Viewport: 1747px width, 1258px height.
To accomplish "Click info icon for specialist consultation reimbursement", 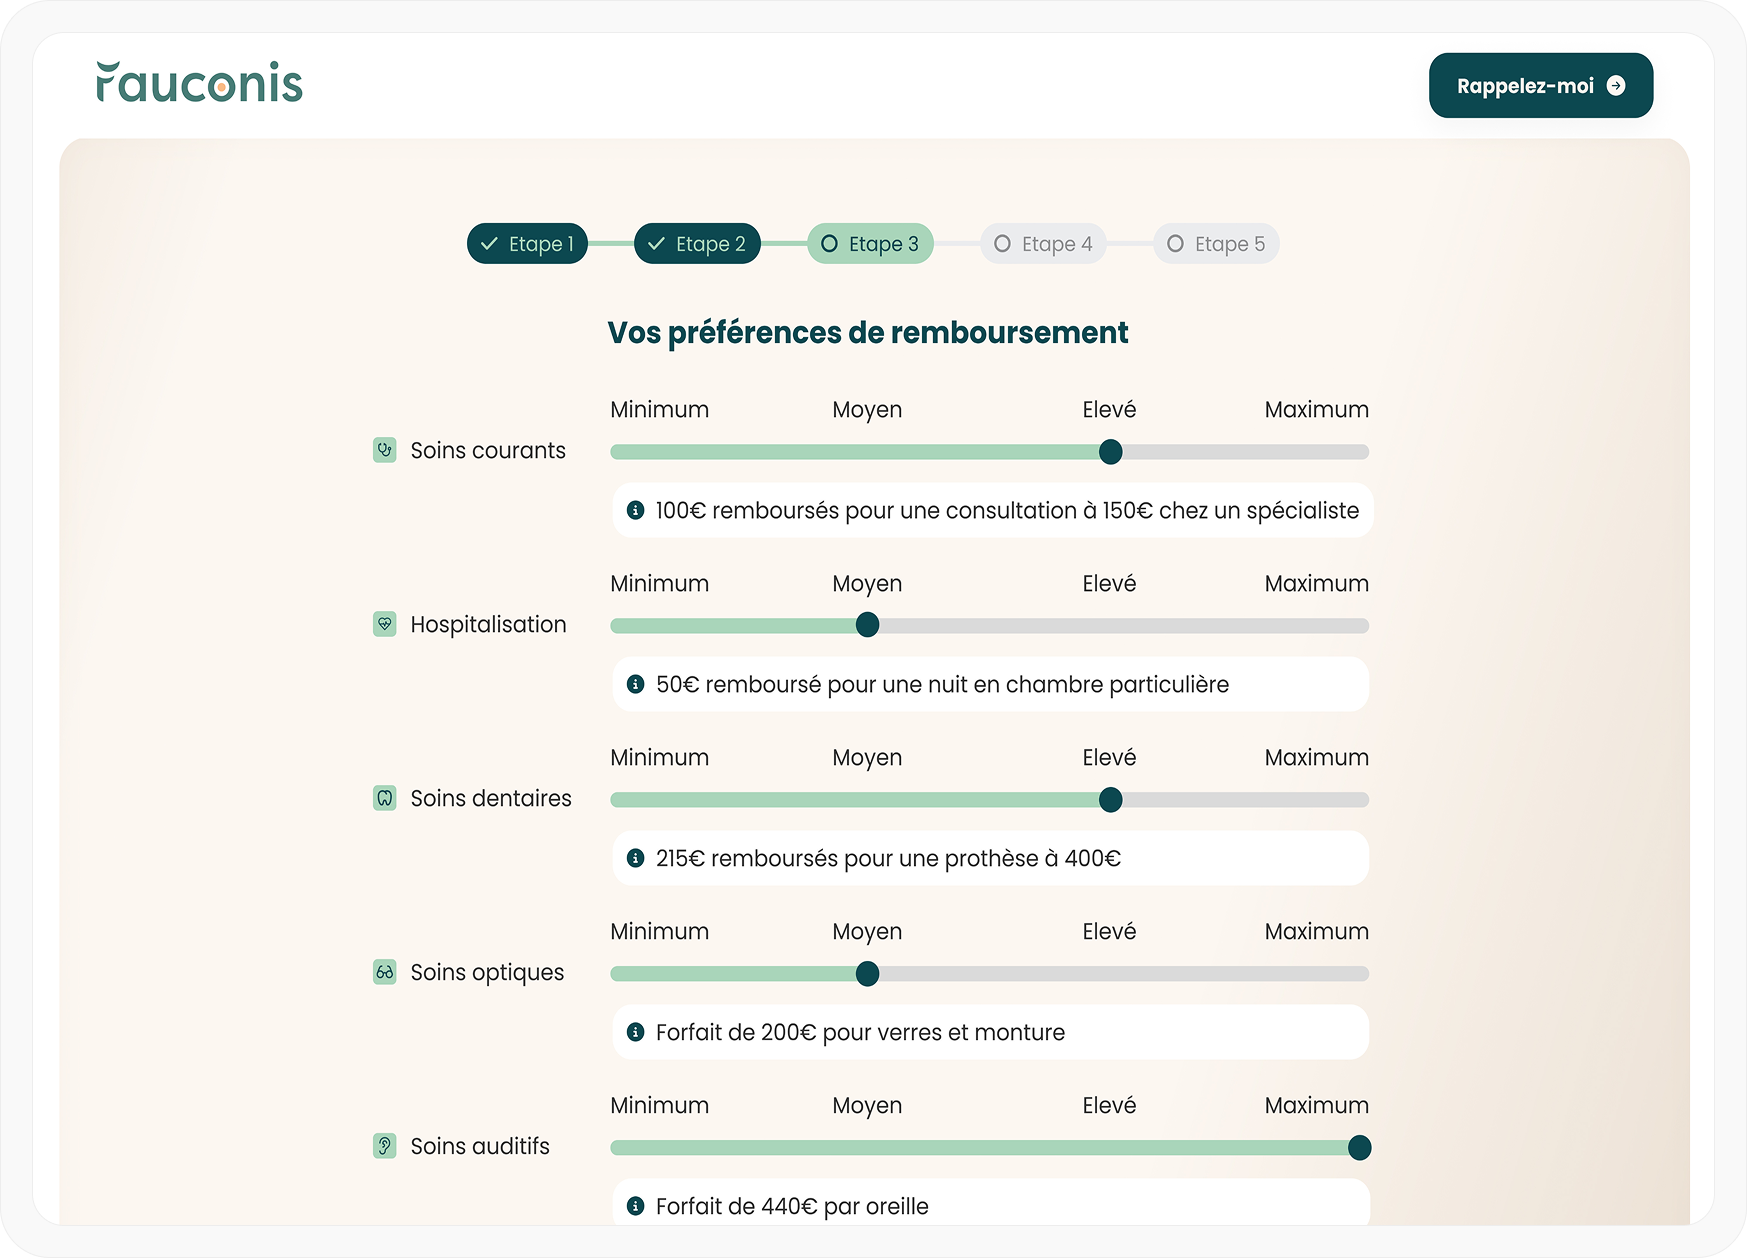I will click(635, 510).
